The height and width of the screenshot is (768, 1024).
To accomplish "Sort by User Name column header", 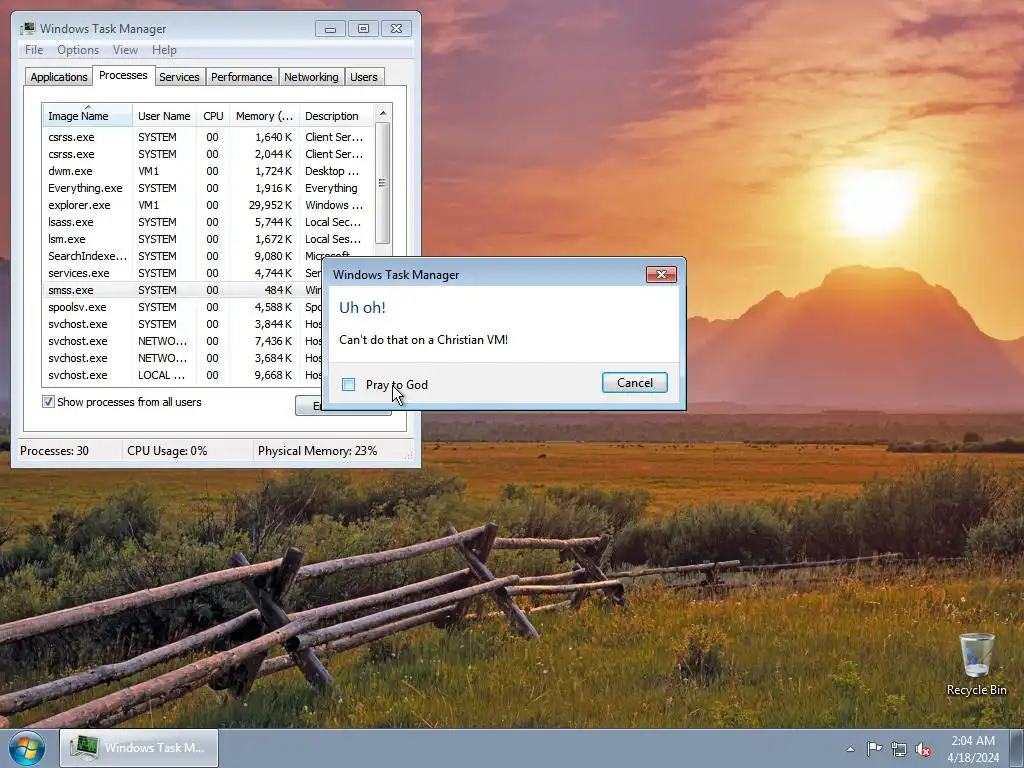I will click(x=164, y=116).
